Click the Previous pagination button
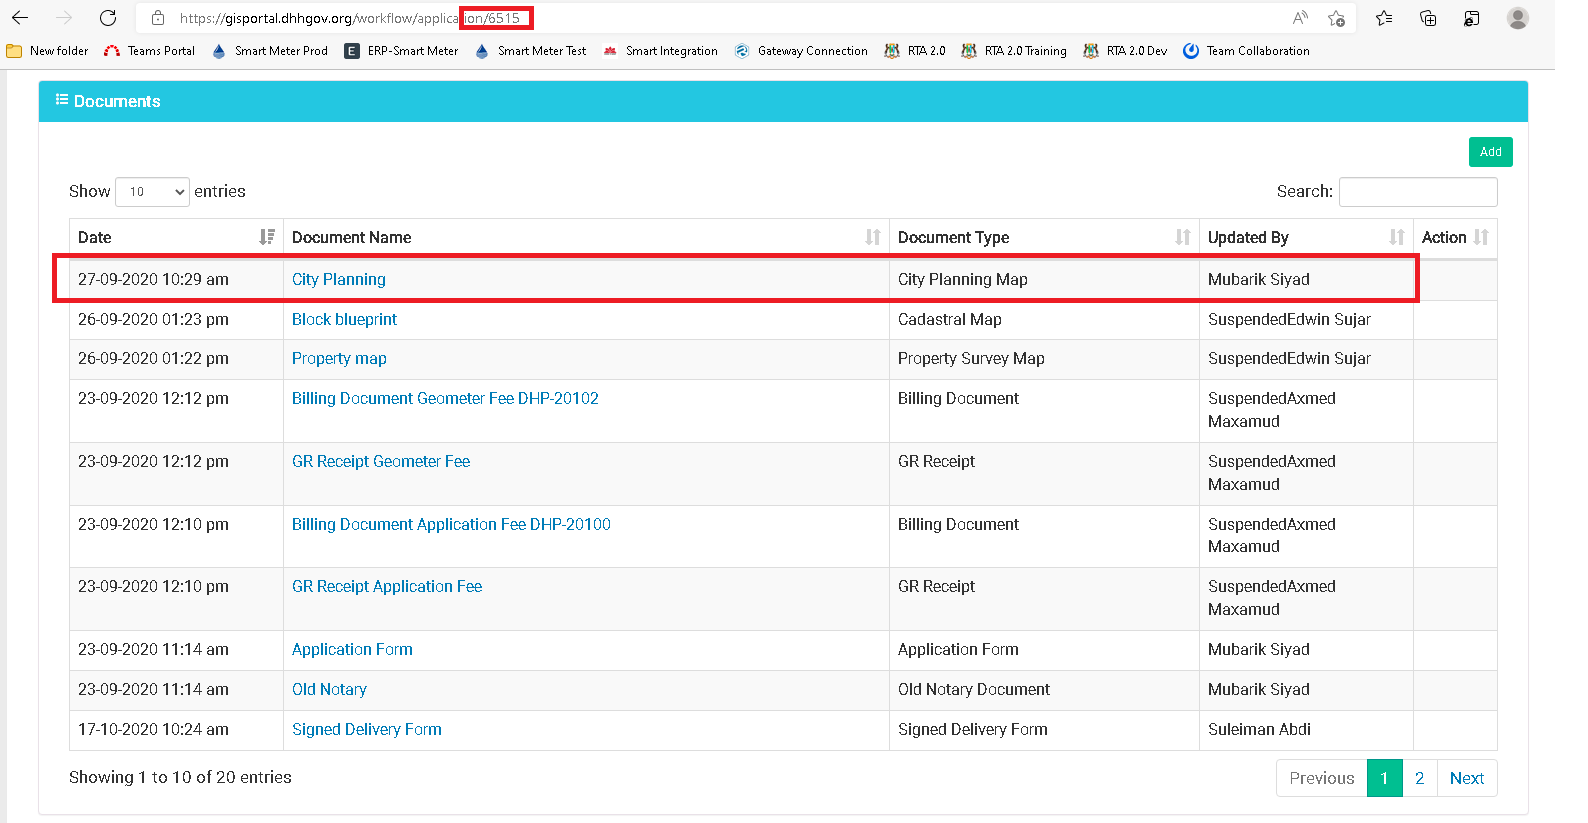The image size is (1588, 823). (x=1322, y=778)
